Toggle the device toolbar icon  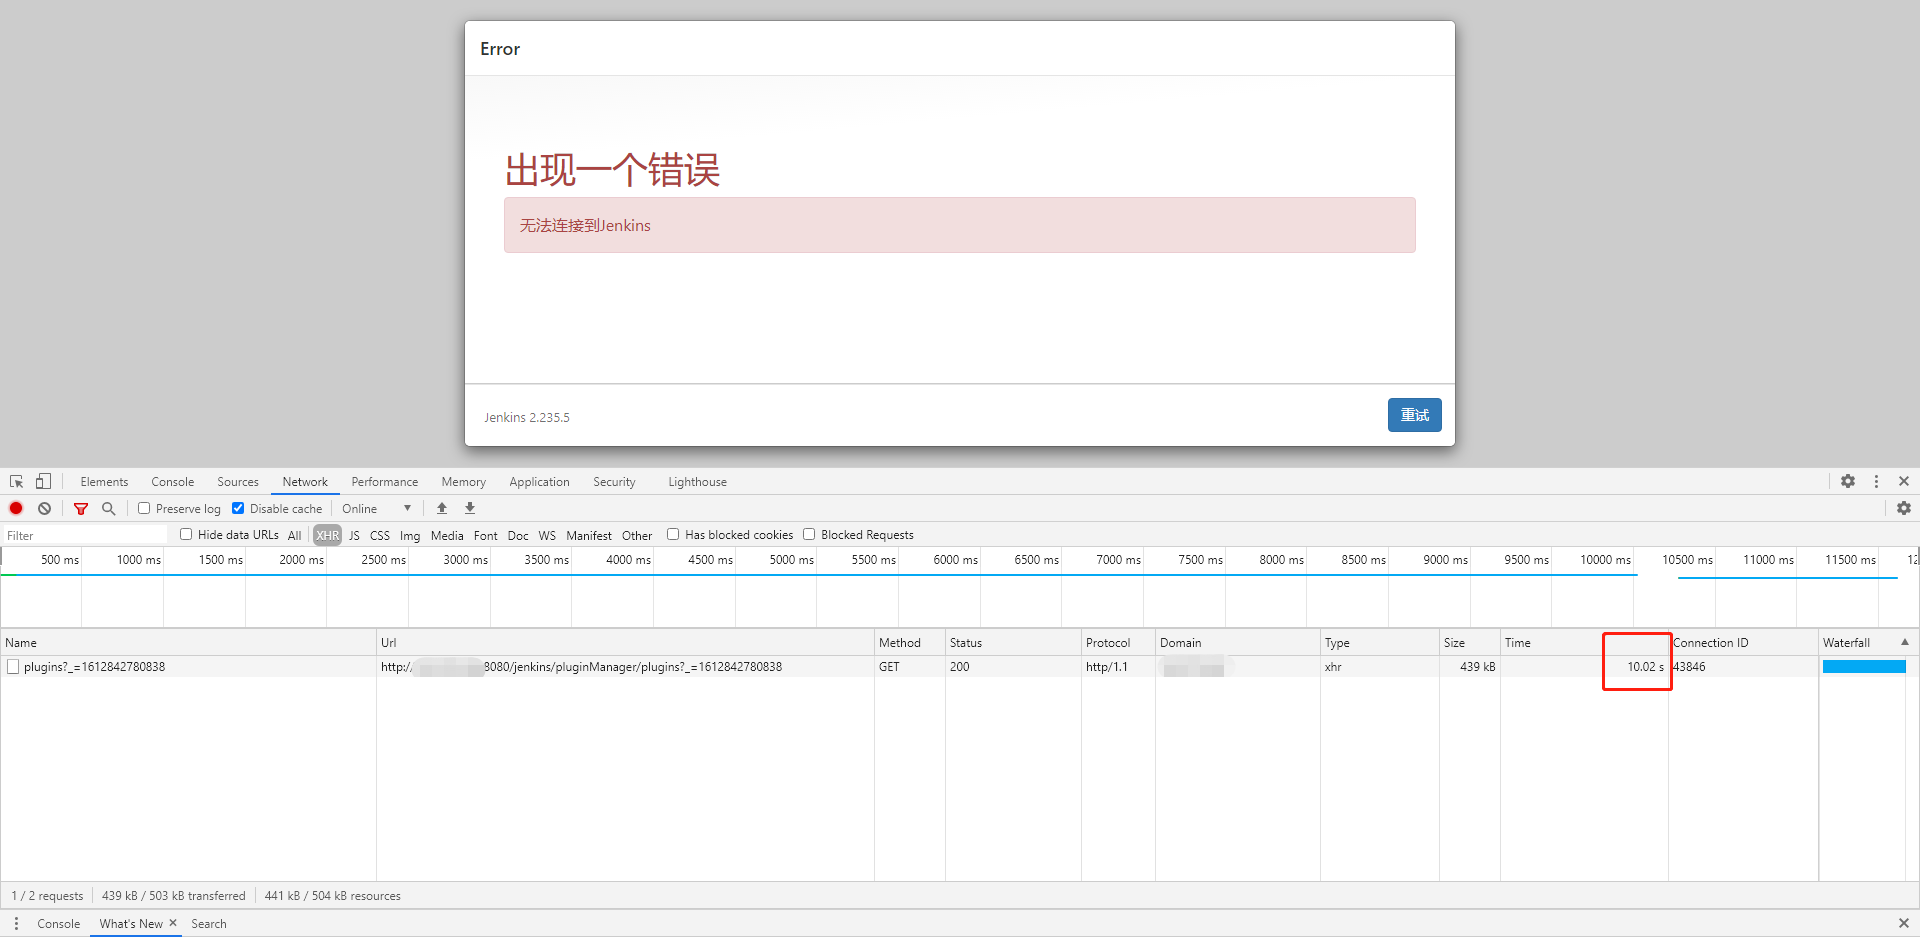[43, 481]
